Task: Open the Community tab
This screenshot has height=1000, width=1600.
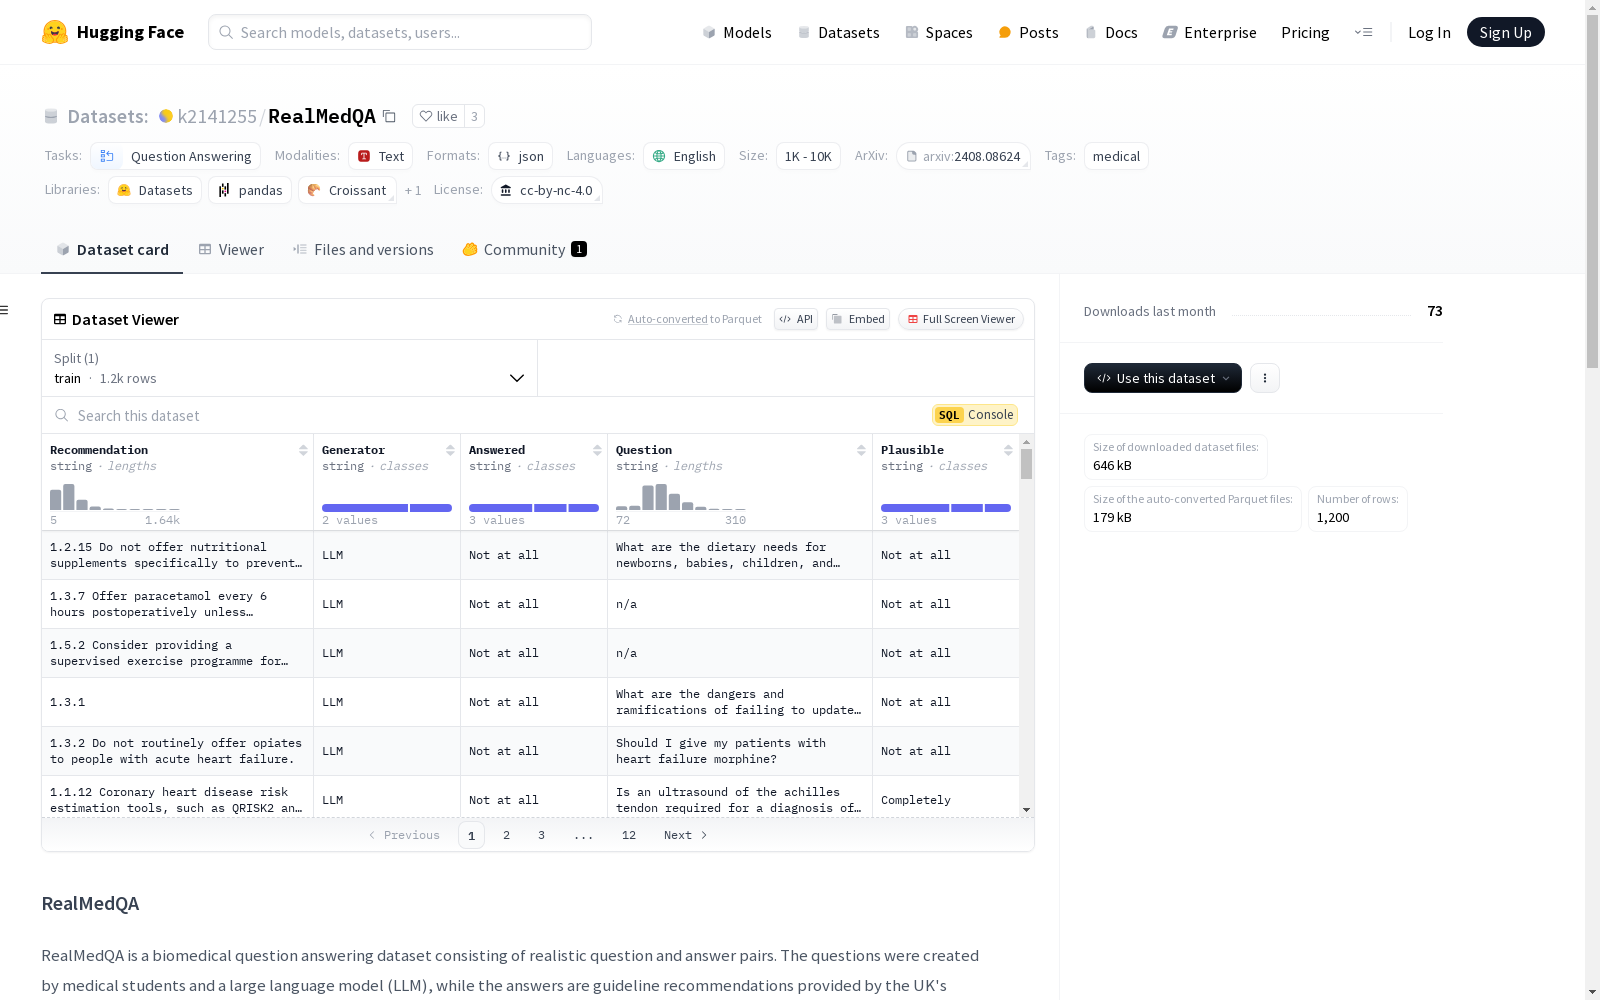Action: pos(525,250)
